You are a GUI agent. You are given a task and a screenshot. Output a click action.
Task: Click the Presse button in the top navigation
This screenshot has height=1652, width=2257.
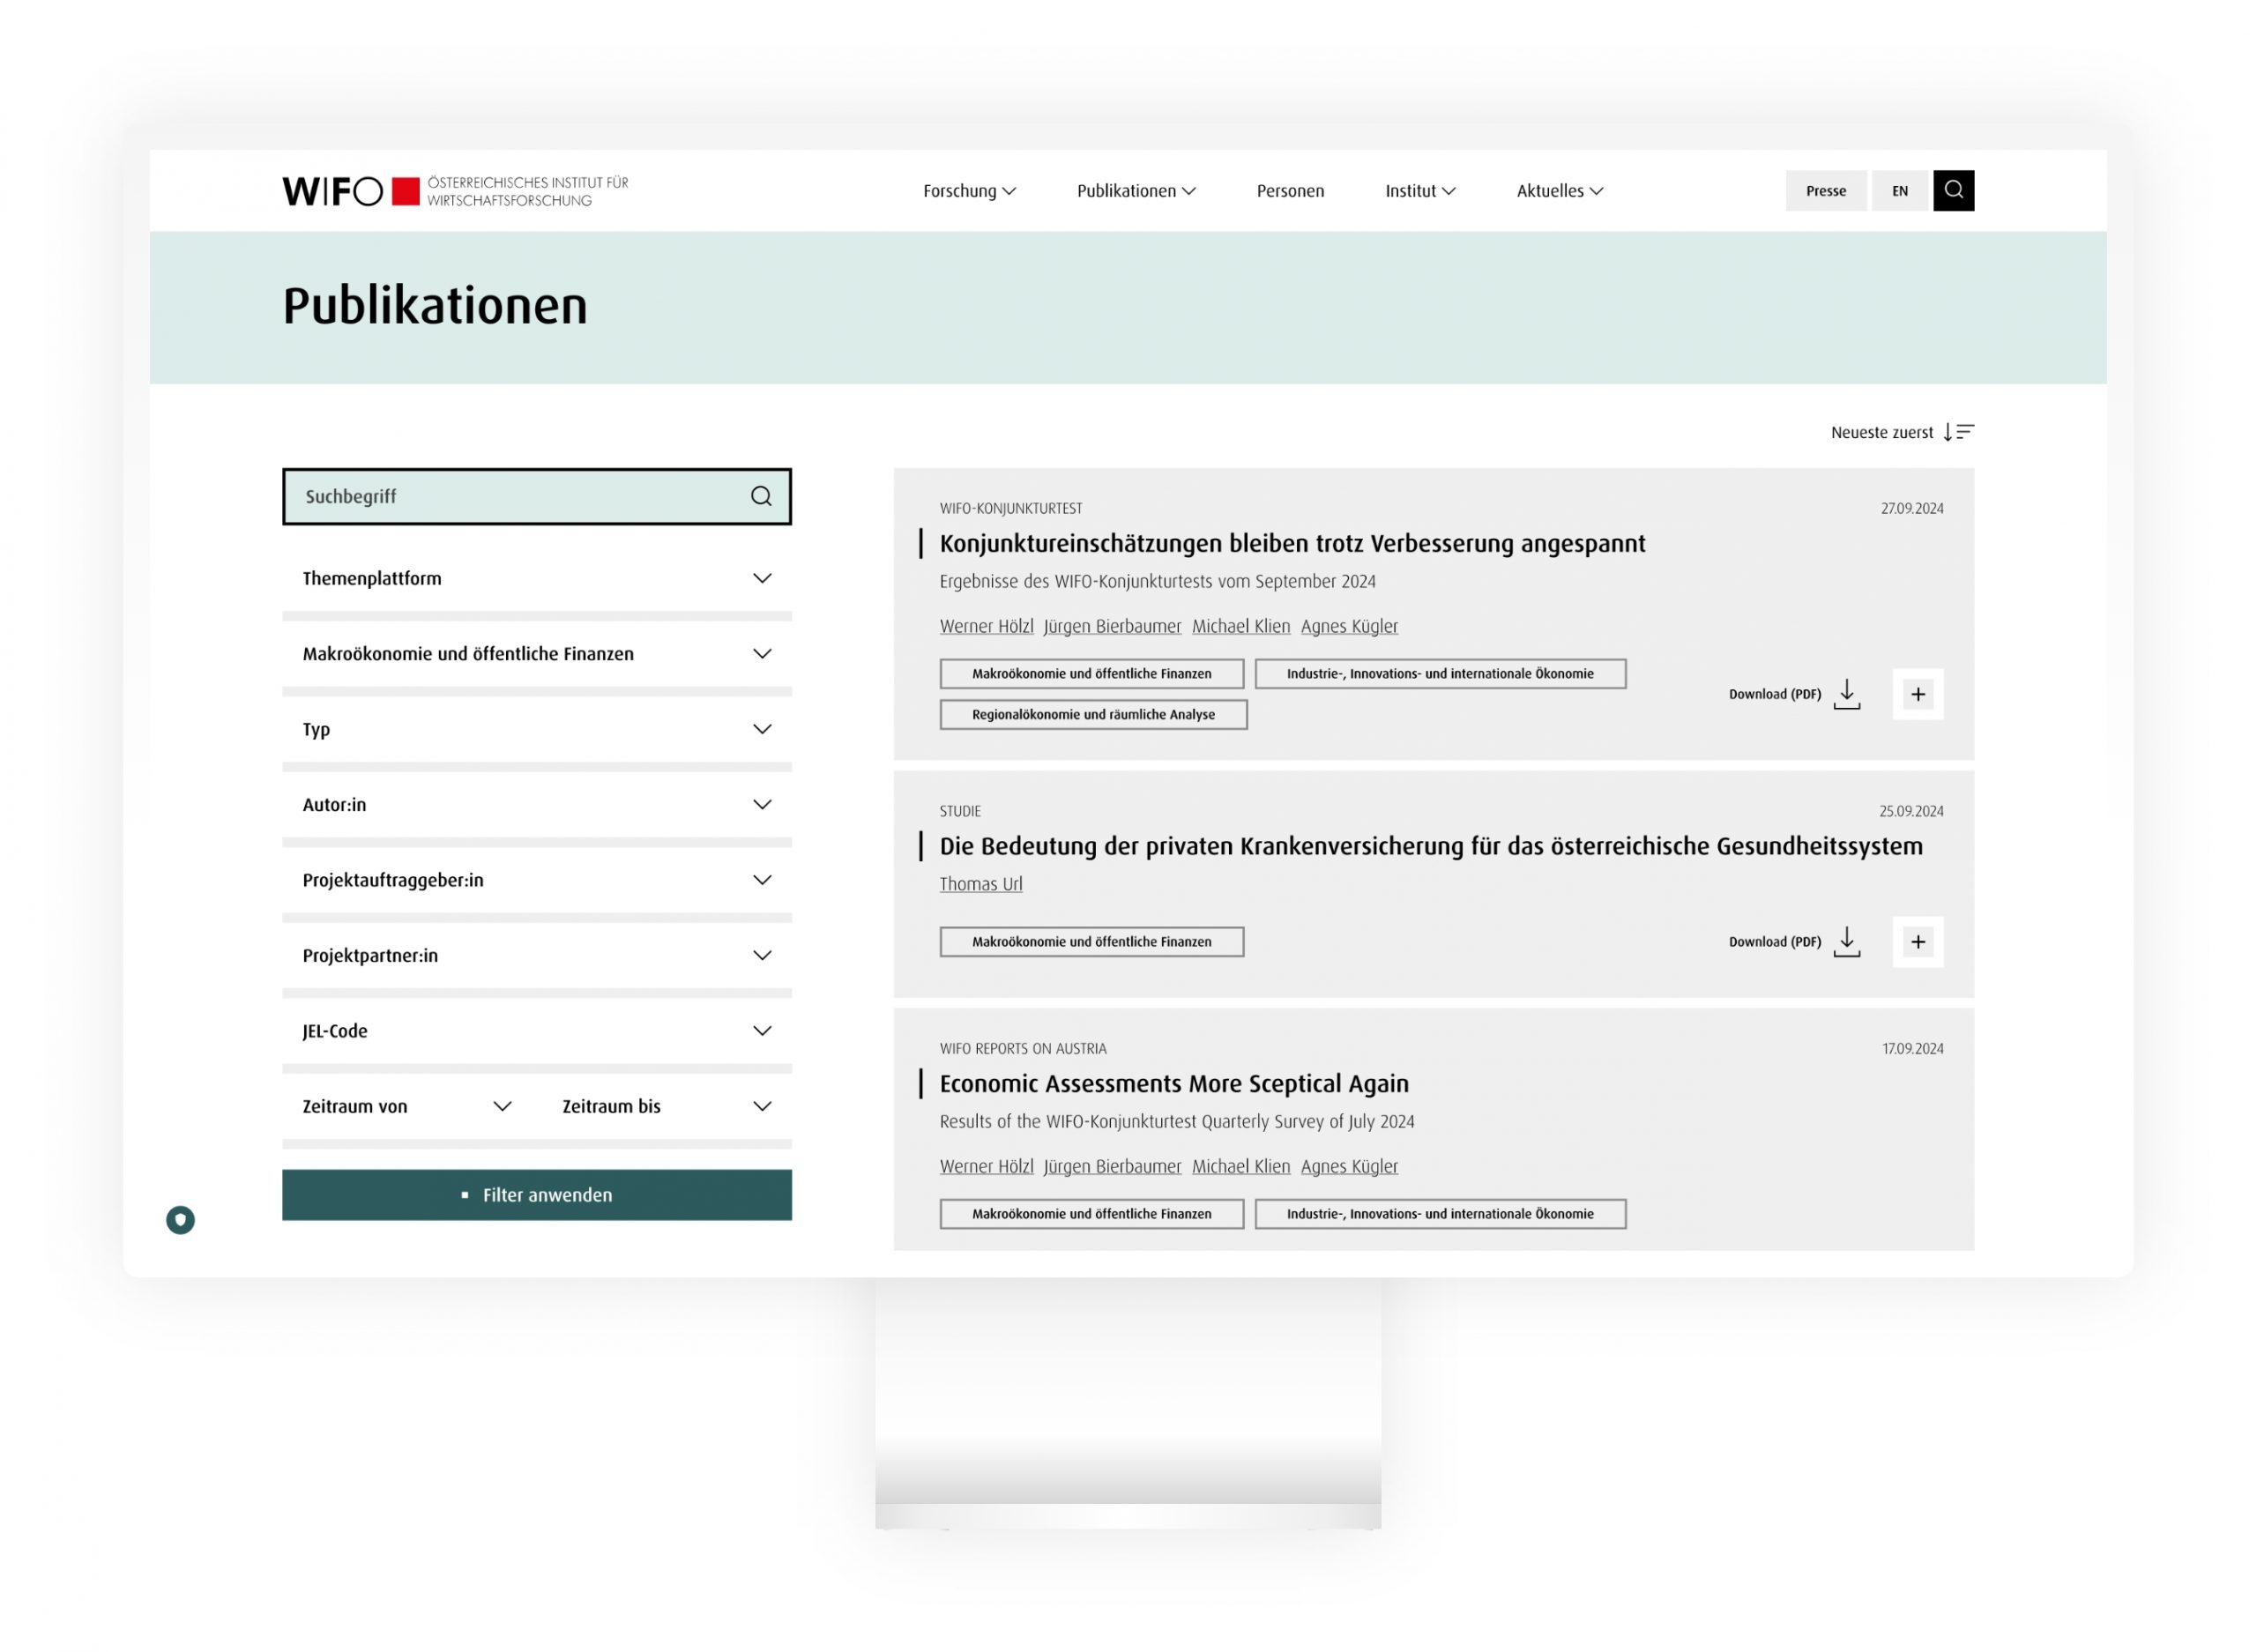[x=1826, y=190]
